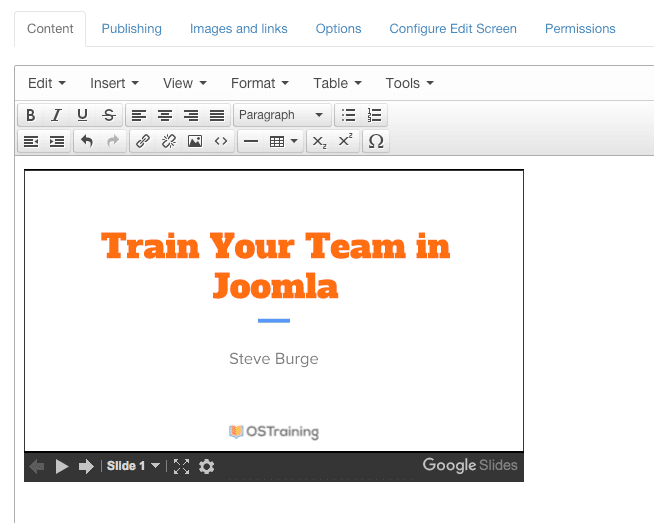Redo the last action
The width and height of the screenshot is (654, 523).
pos(113,141)
